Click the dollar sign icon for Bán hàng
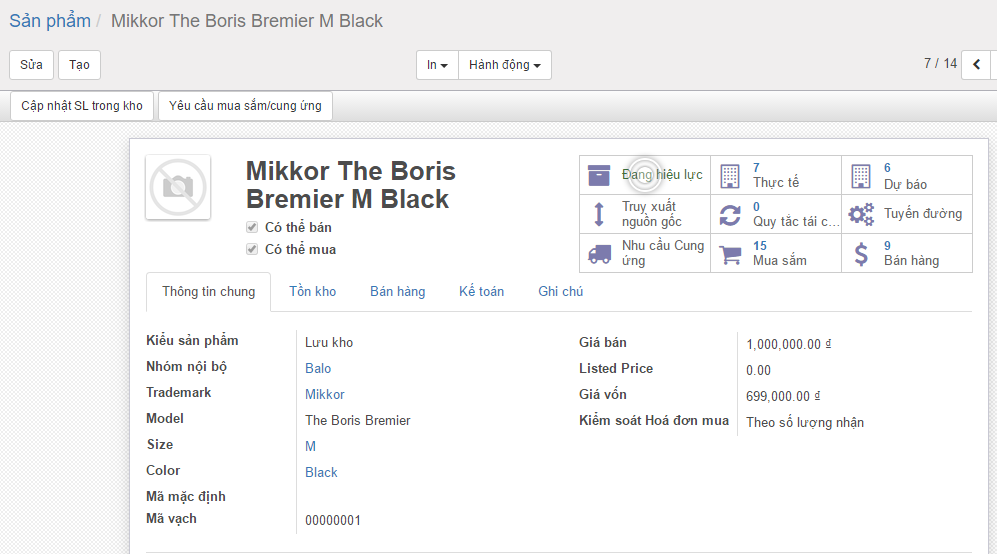This screenshot has height=554, width=997. click(x=861, y=254)
